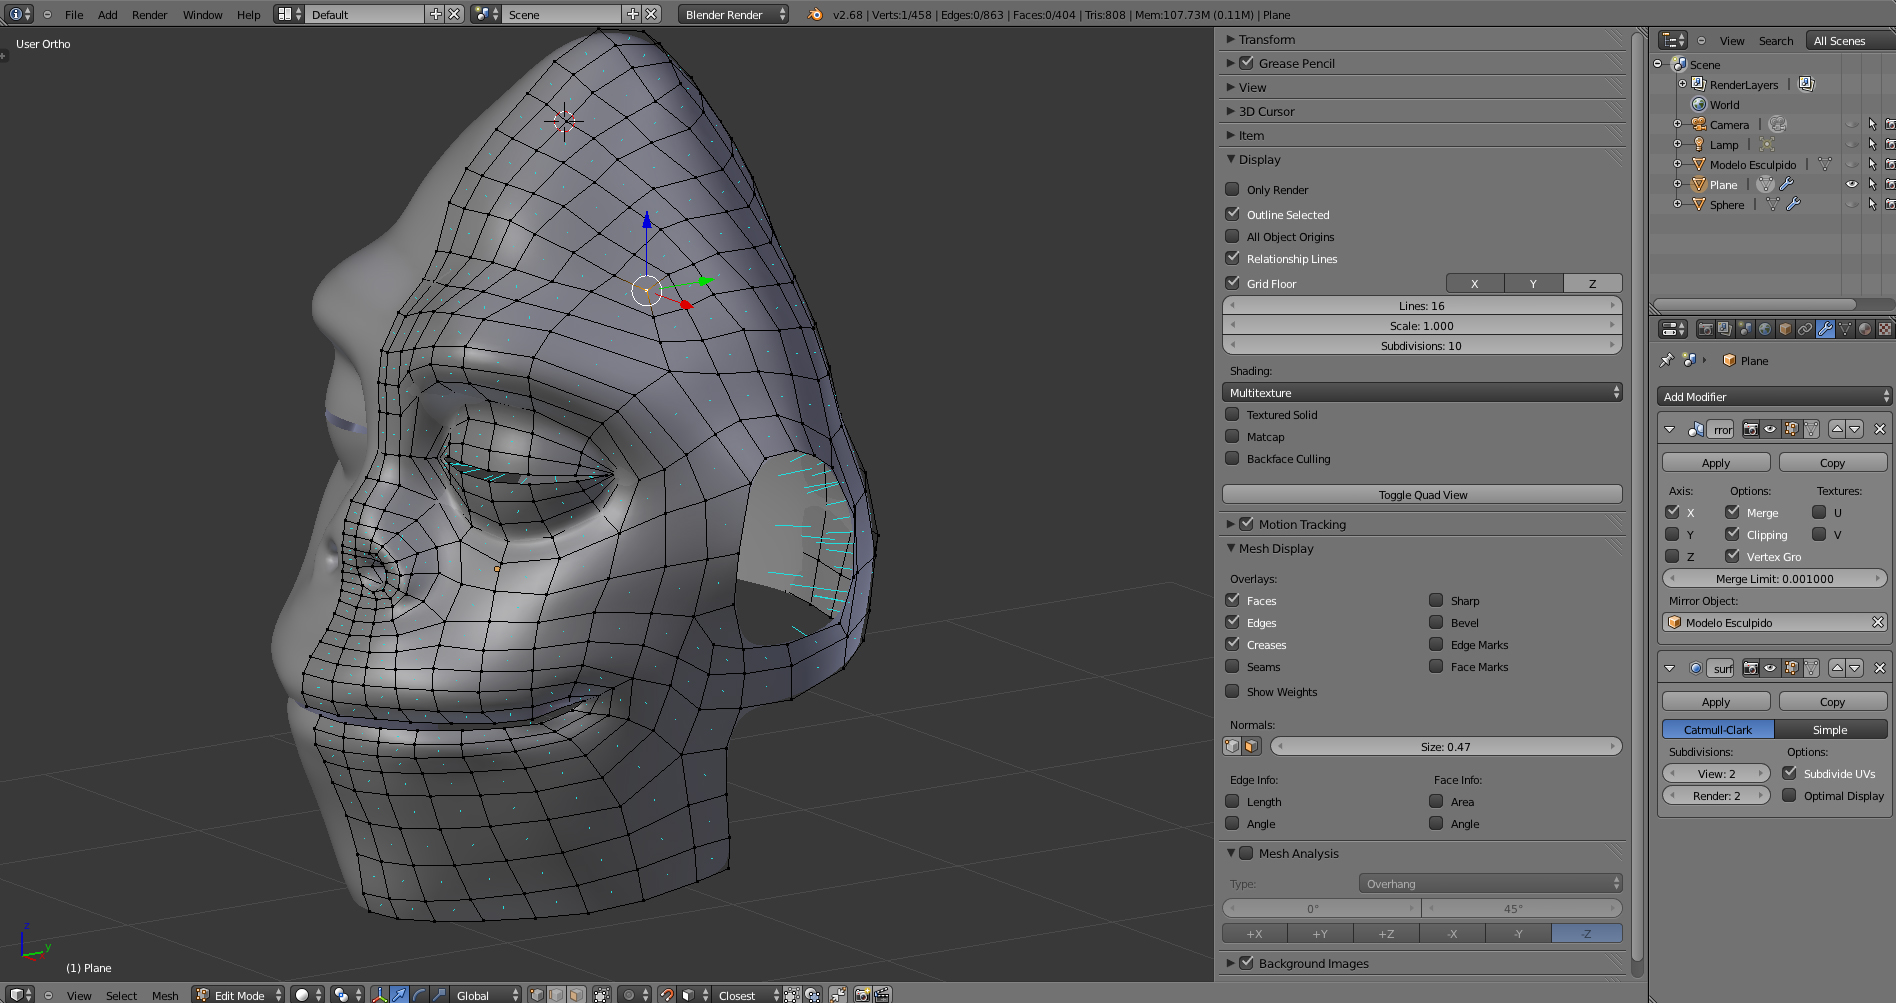Open the Add Modifier dropdown
This screenshot has width=1896, height=1003.
(x=1774, y=396)
